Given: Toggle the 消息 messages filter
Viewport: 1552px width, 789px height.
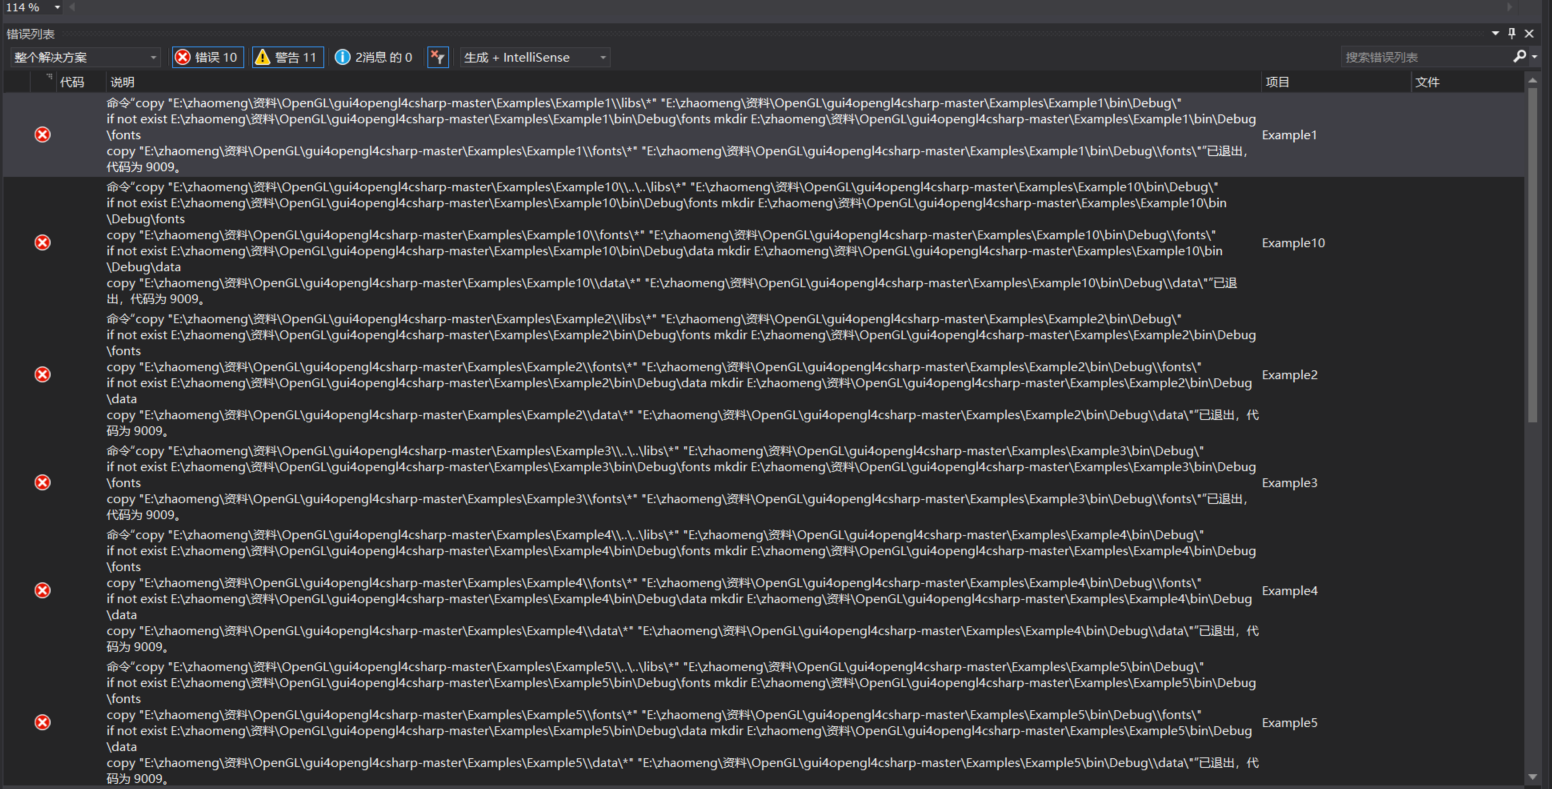Looking at the screenshot, I should [x=374, y=57].
